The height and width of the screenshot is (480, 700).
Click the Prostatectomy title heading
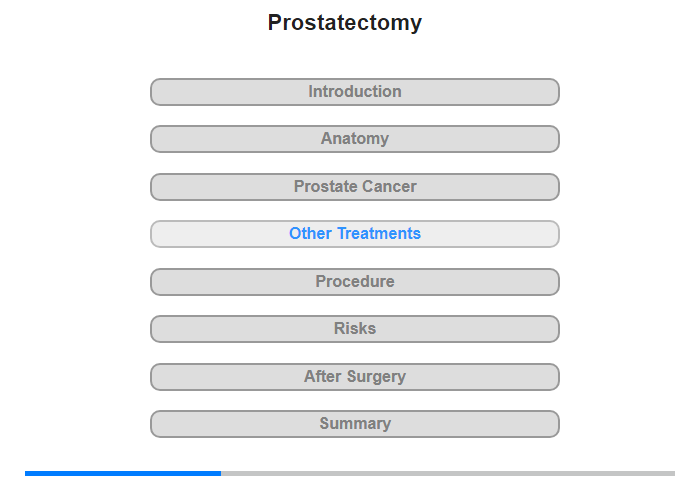click(345, 22)
